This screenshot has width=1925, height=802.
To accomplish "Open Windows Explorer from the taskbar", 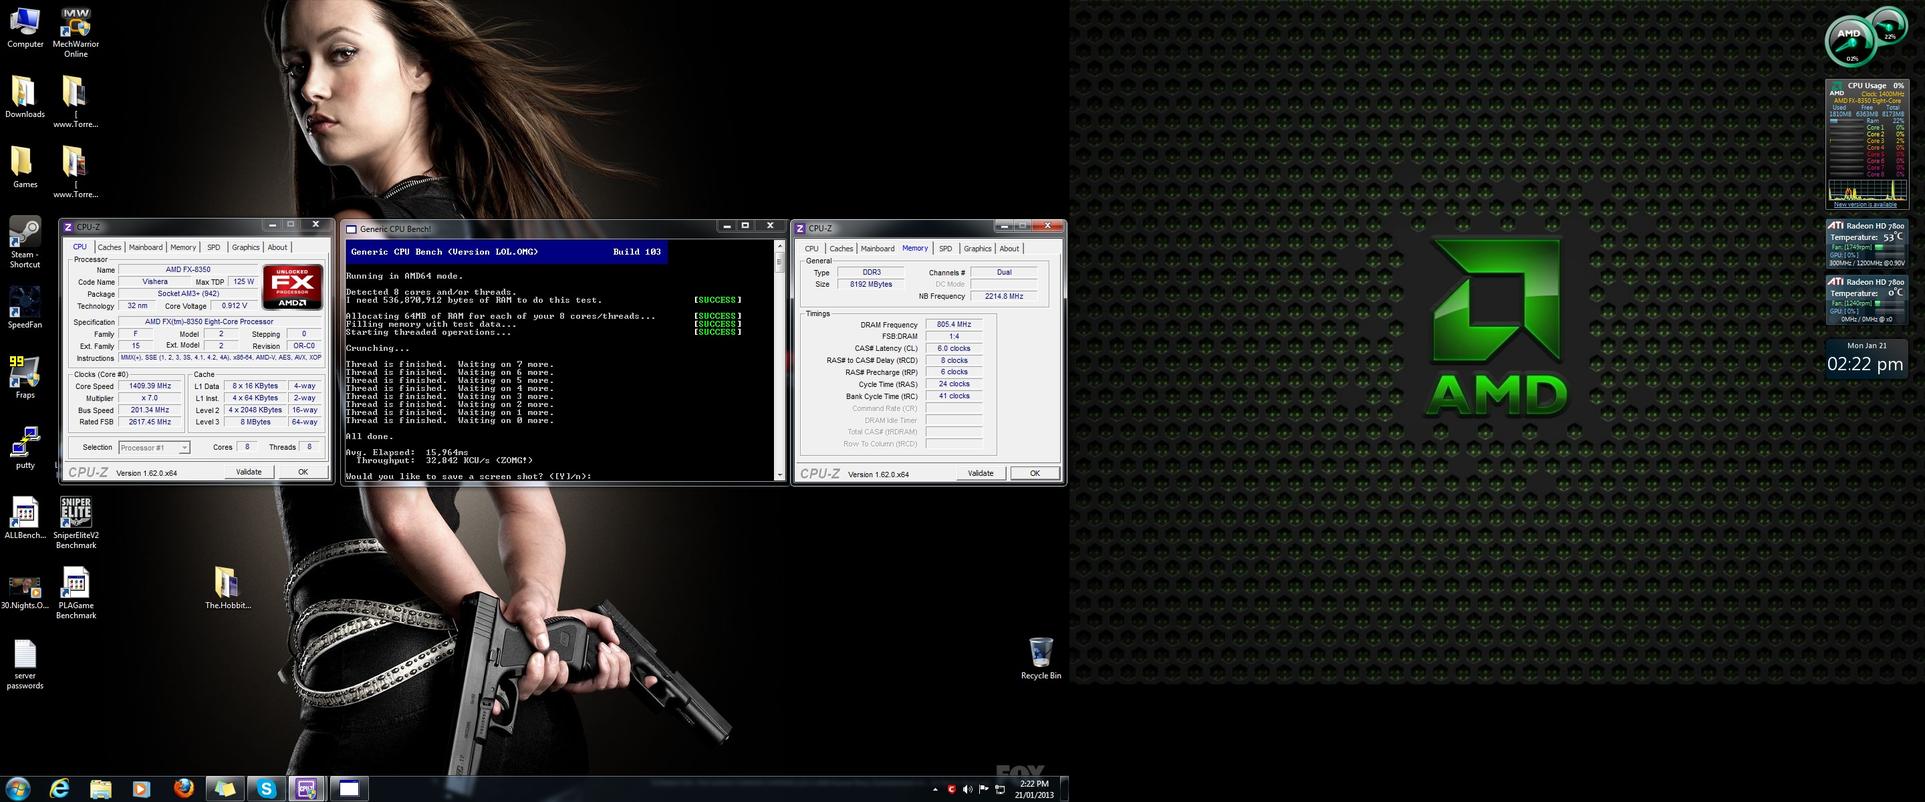I will pos(101,789).
